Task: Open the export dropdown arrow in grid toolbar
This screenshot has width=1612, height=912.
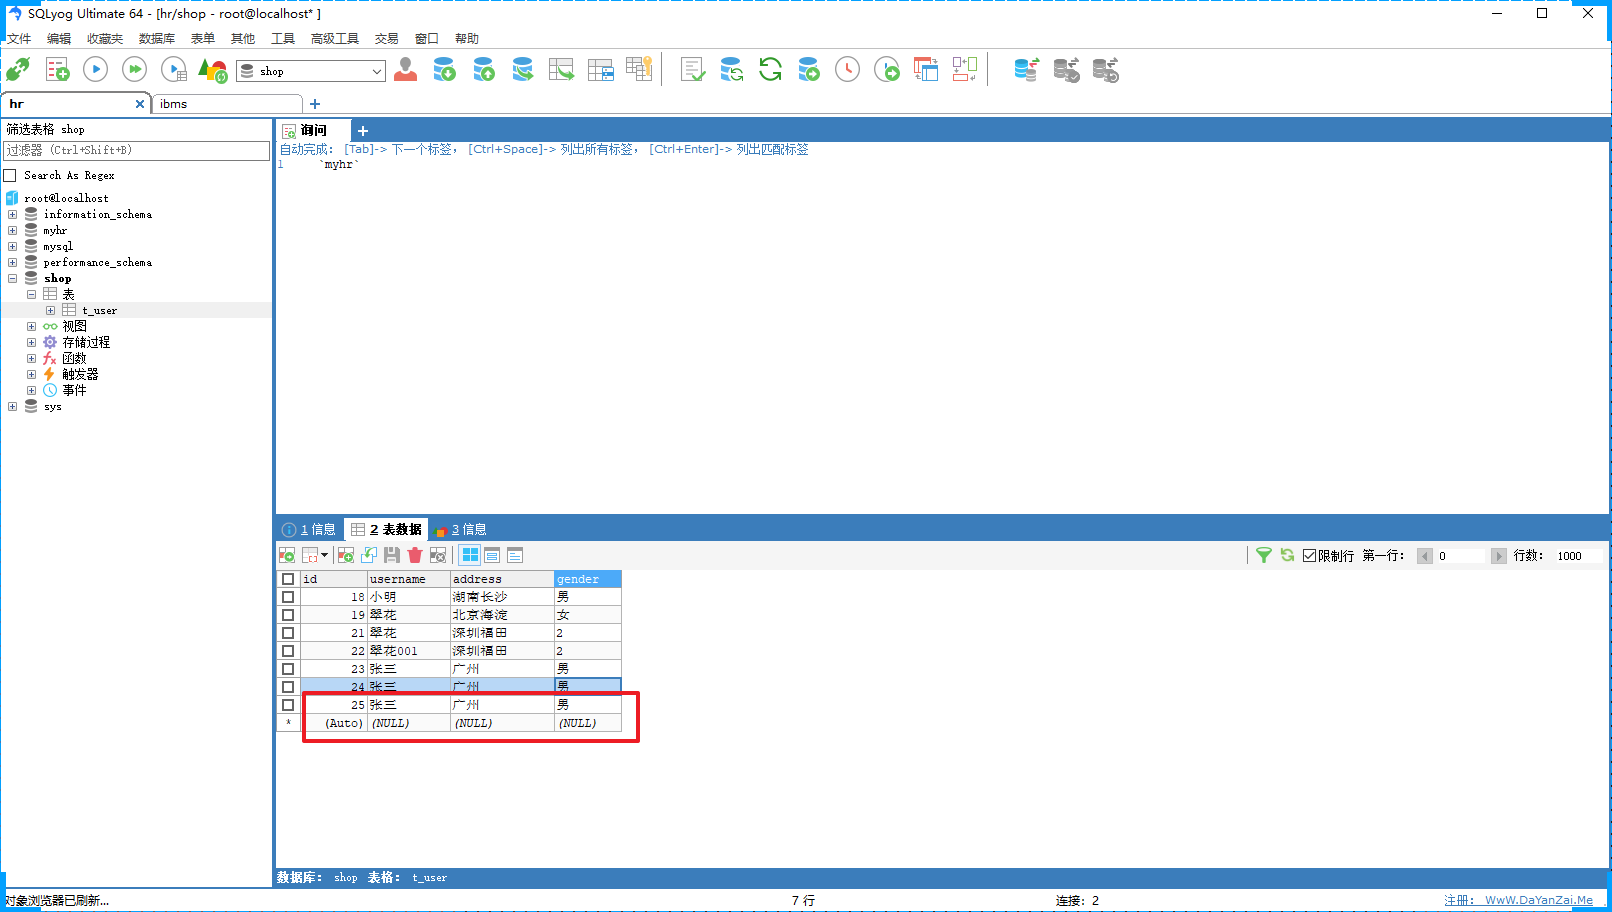Action: 324,555
